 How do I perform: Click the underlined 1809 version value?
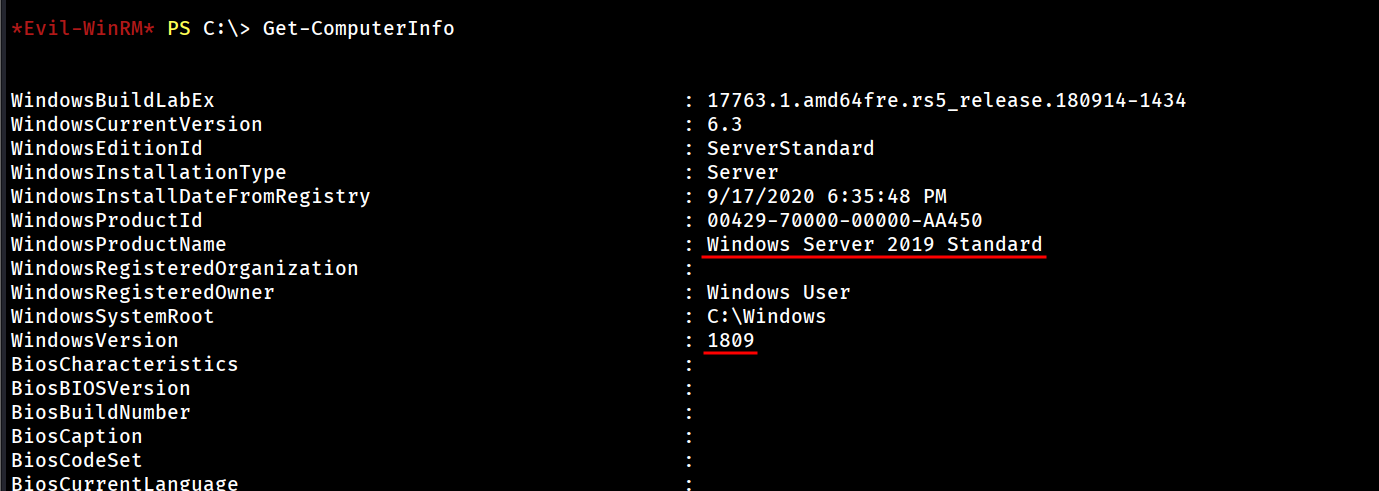730,341
